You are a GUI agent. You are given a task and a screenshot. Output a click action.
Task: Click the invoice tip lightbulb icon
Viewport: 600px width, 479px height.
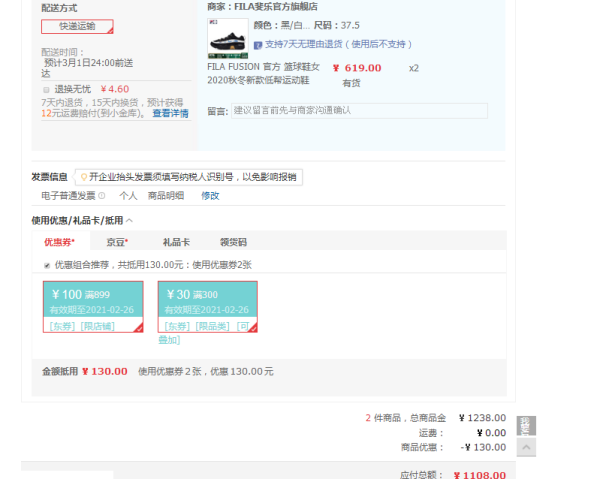coord(83,177)
